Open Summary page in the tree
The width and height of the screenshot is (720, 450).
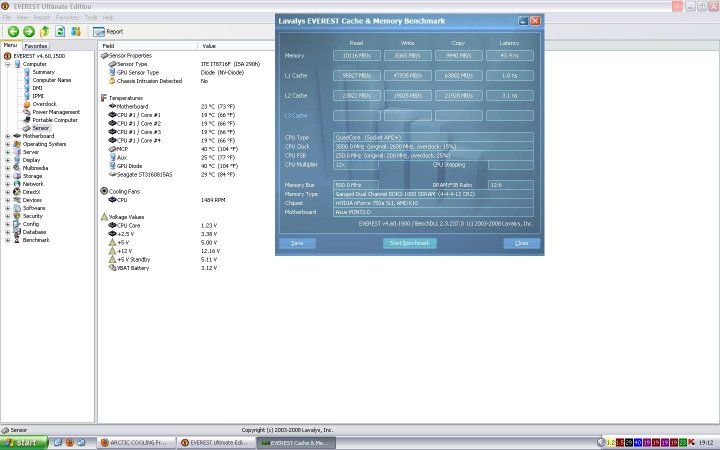point(43,72)
